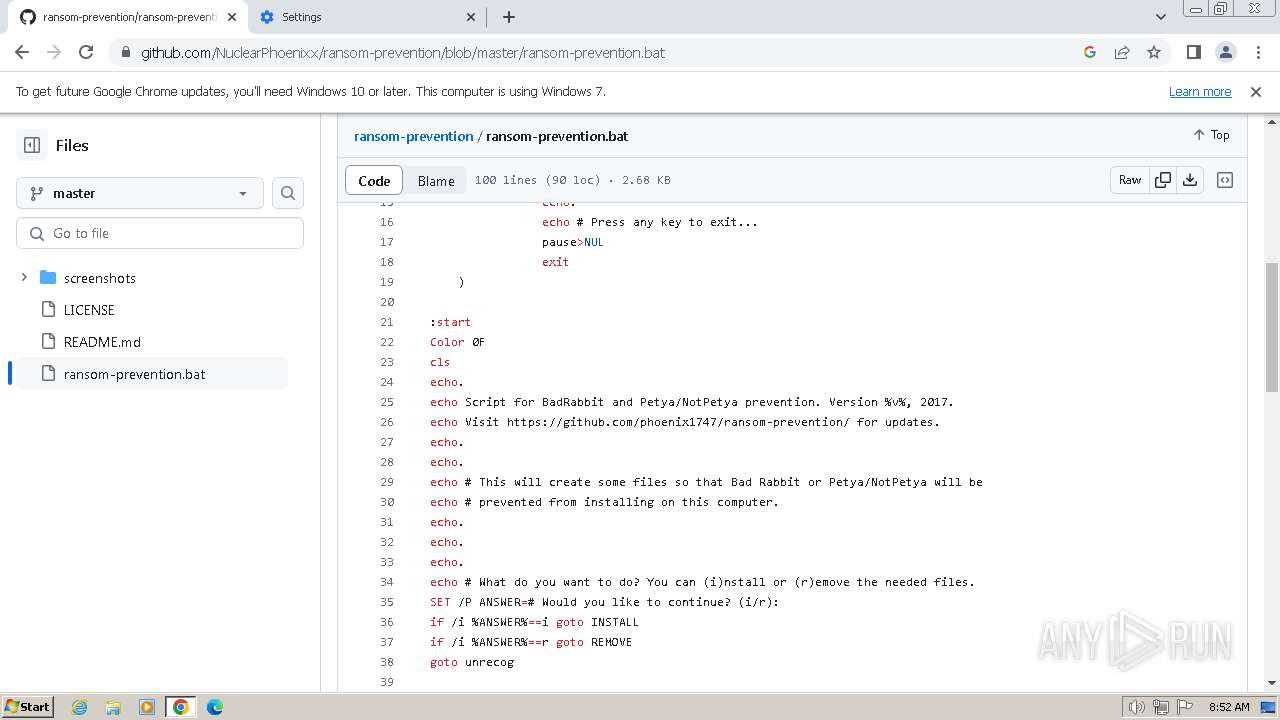Switch to the Blame view tab
This screenshot has width=1280, height=720.
[436, 180]
